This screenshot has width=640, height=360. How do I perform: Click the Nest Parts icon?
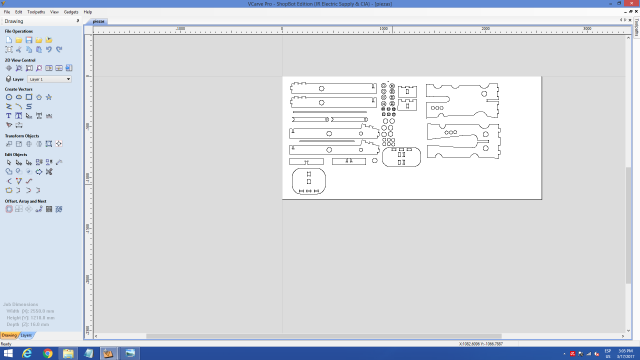[59, 209]
